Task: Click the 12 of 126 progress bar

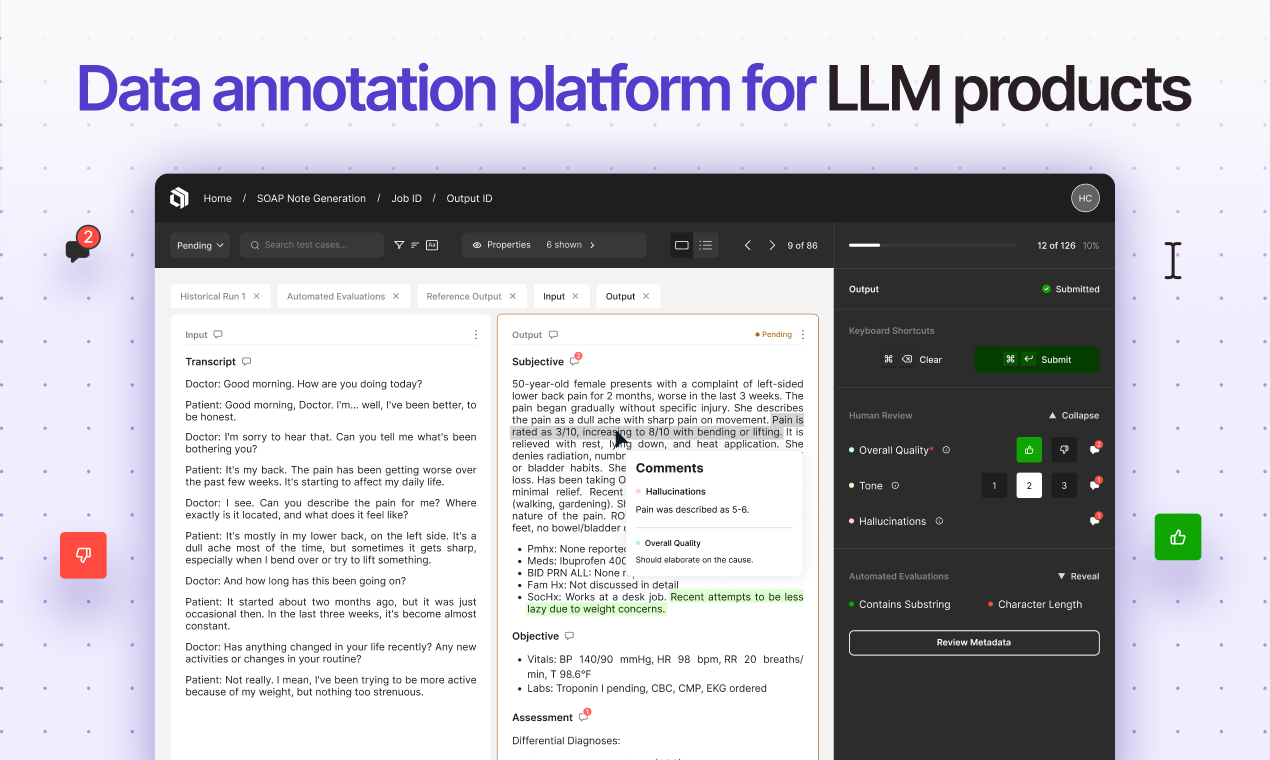Action: click(932, 244)
